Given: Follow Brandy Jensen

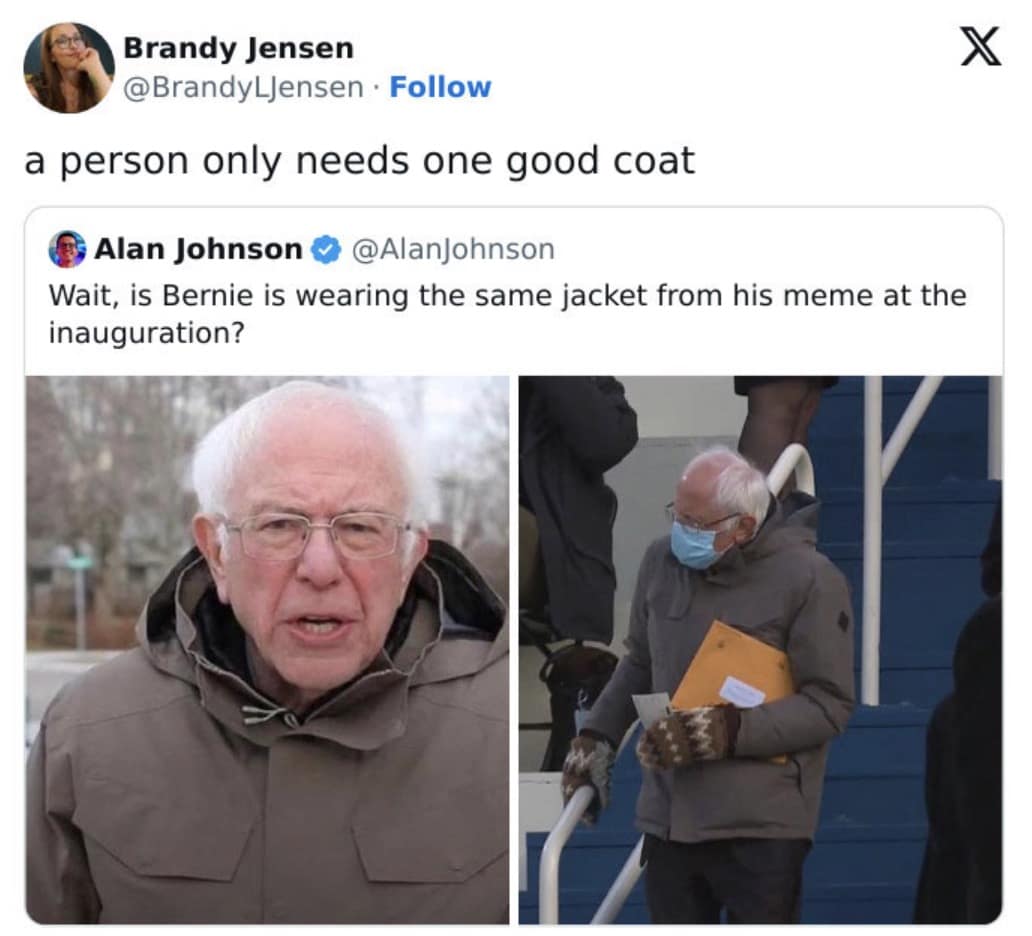Looking at the screenshot, I should pyautogui.click(x=440, y=87).
